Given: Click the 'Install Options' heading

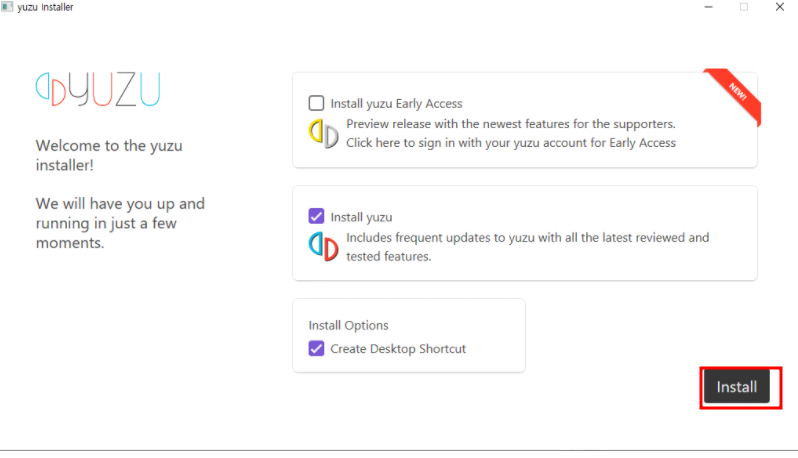Looking at the screenshot, I should pyautogui.click(x=348, y=325).
